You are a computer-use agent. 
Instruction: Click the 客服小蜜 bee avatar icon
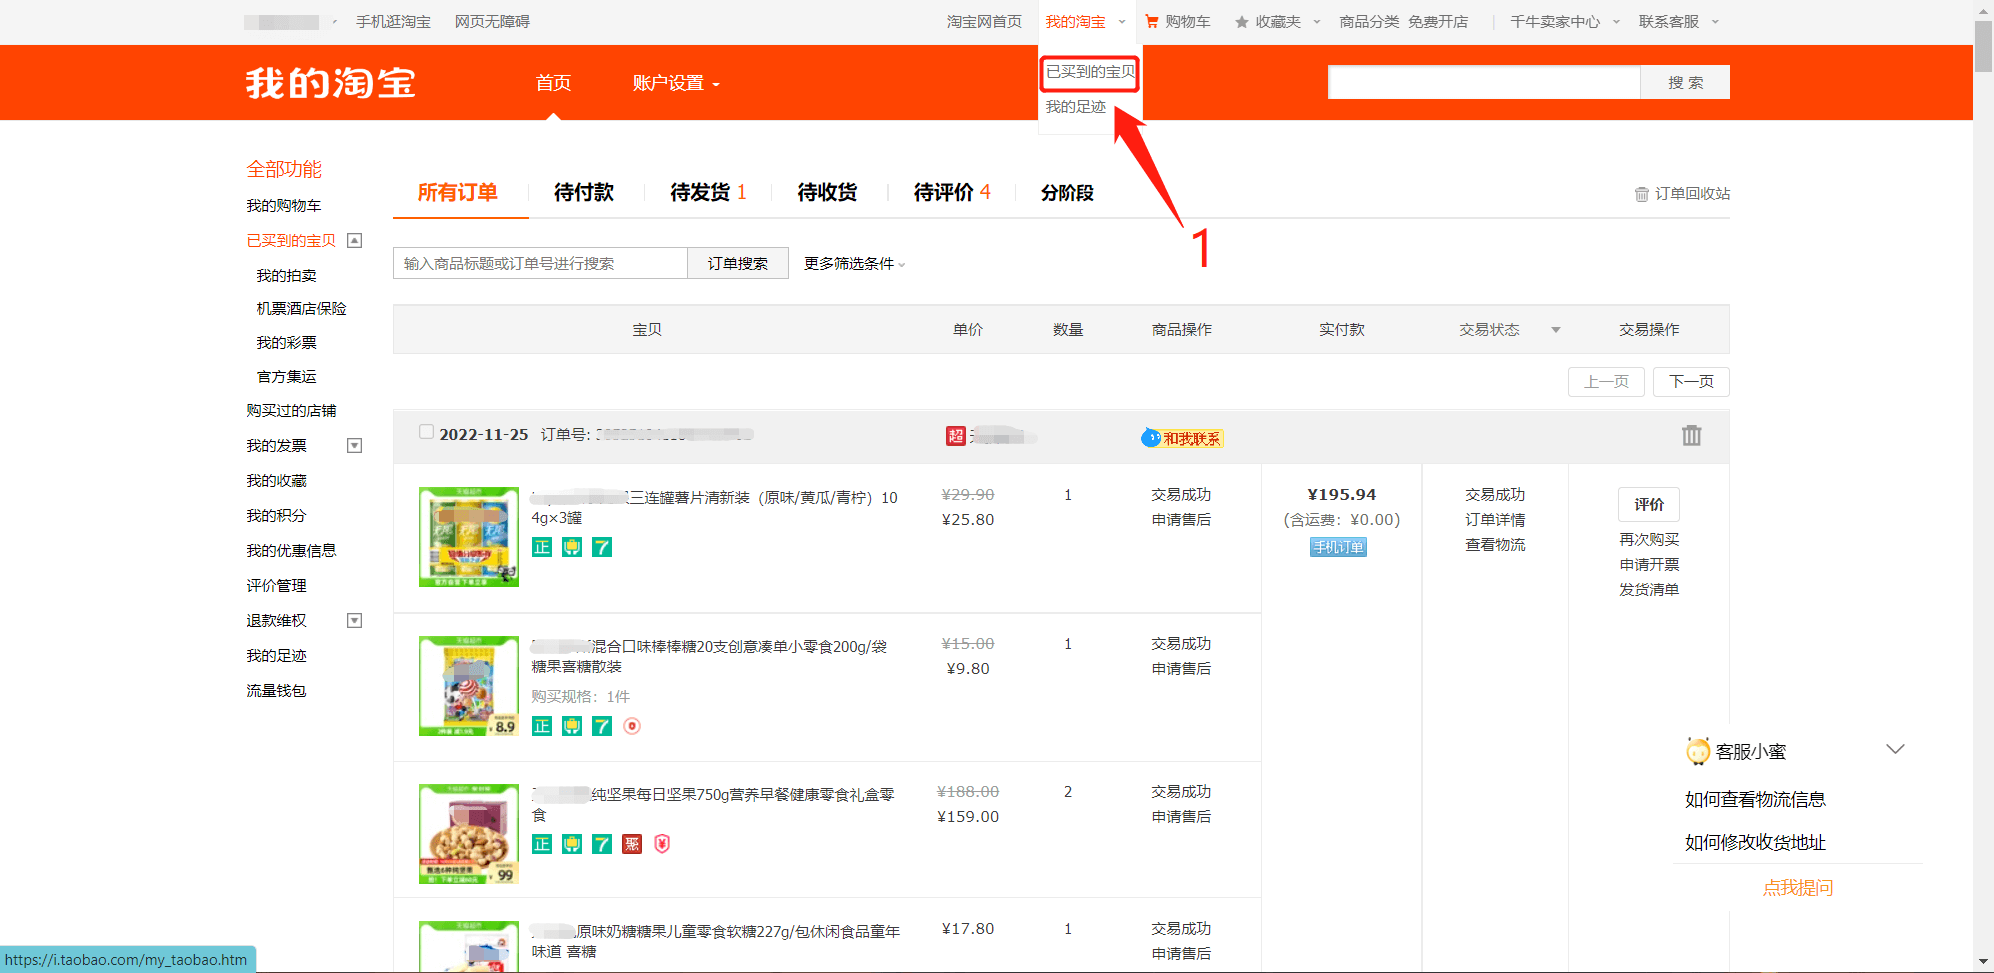[1698, 751]
